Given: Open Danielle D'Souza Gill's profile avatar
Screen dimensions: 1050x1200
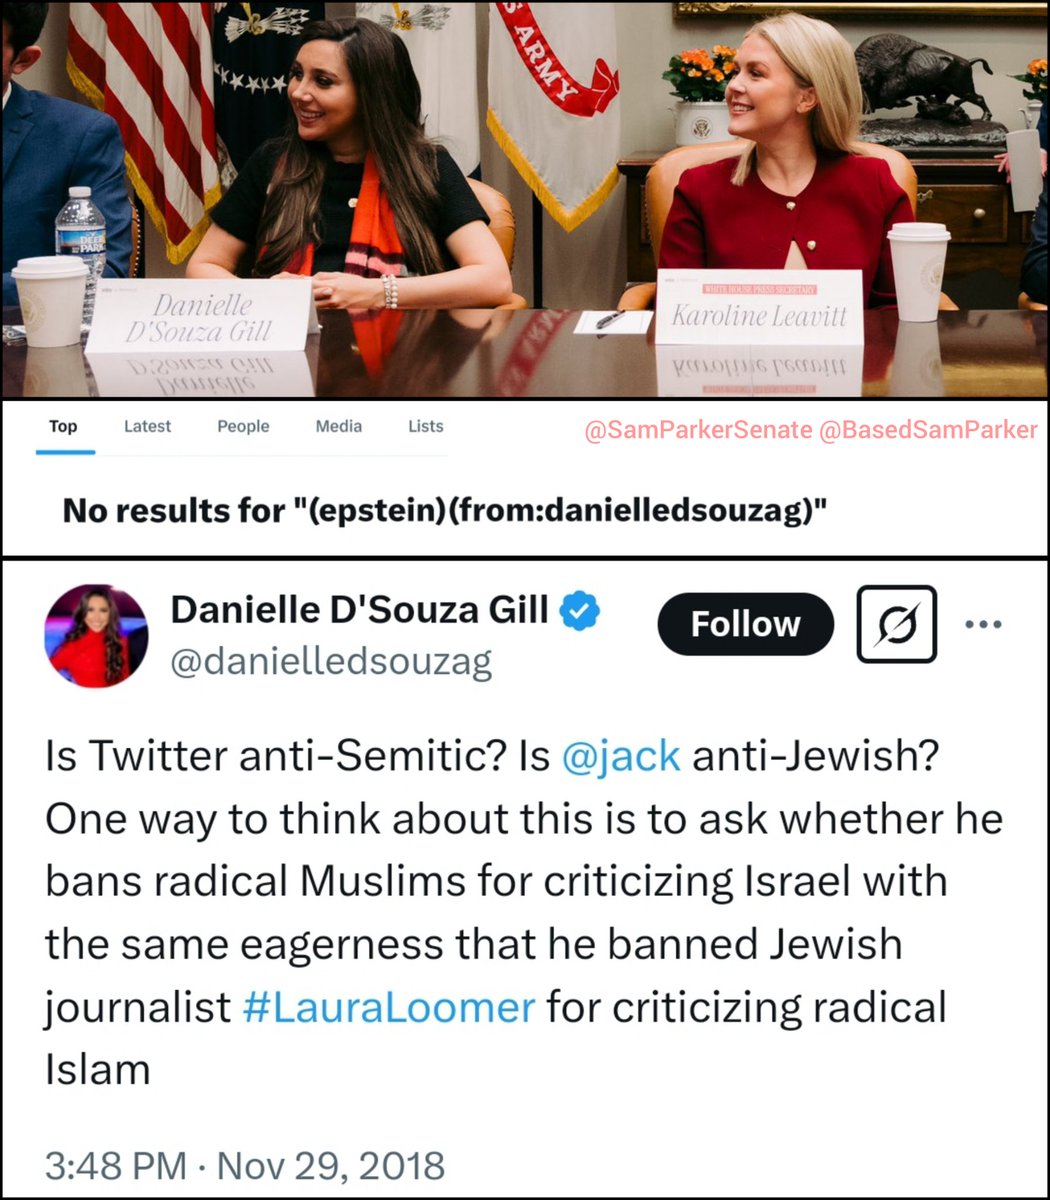Looking at the screenshot, I should [x=96, y=635].
